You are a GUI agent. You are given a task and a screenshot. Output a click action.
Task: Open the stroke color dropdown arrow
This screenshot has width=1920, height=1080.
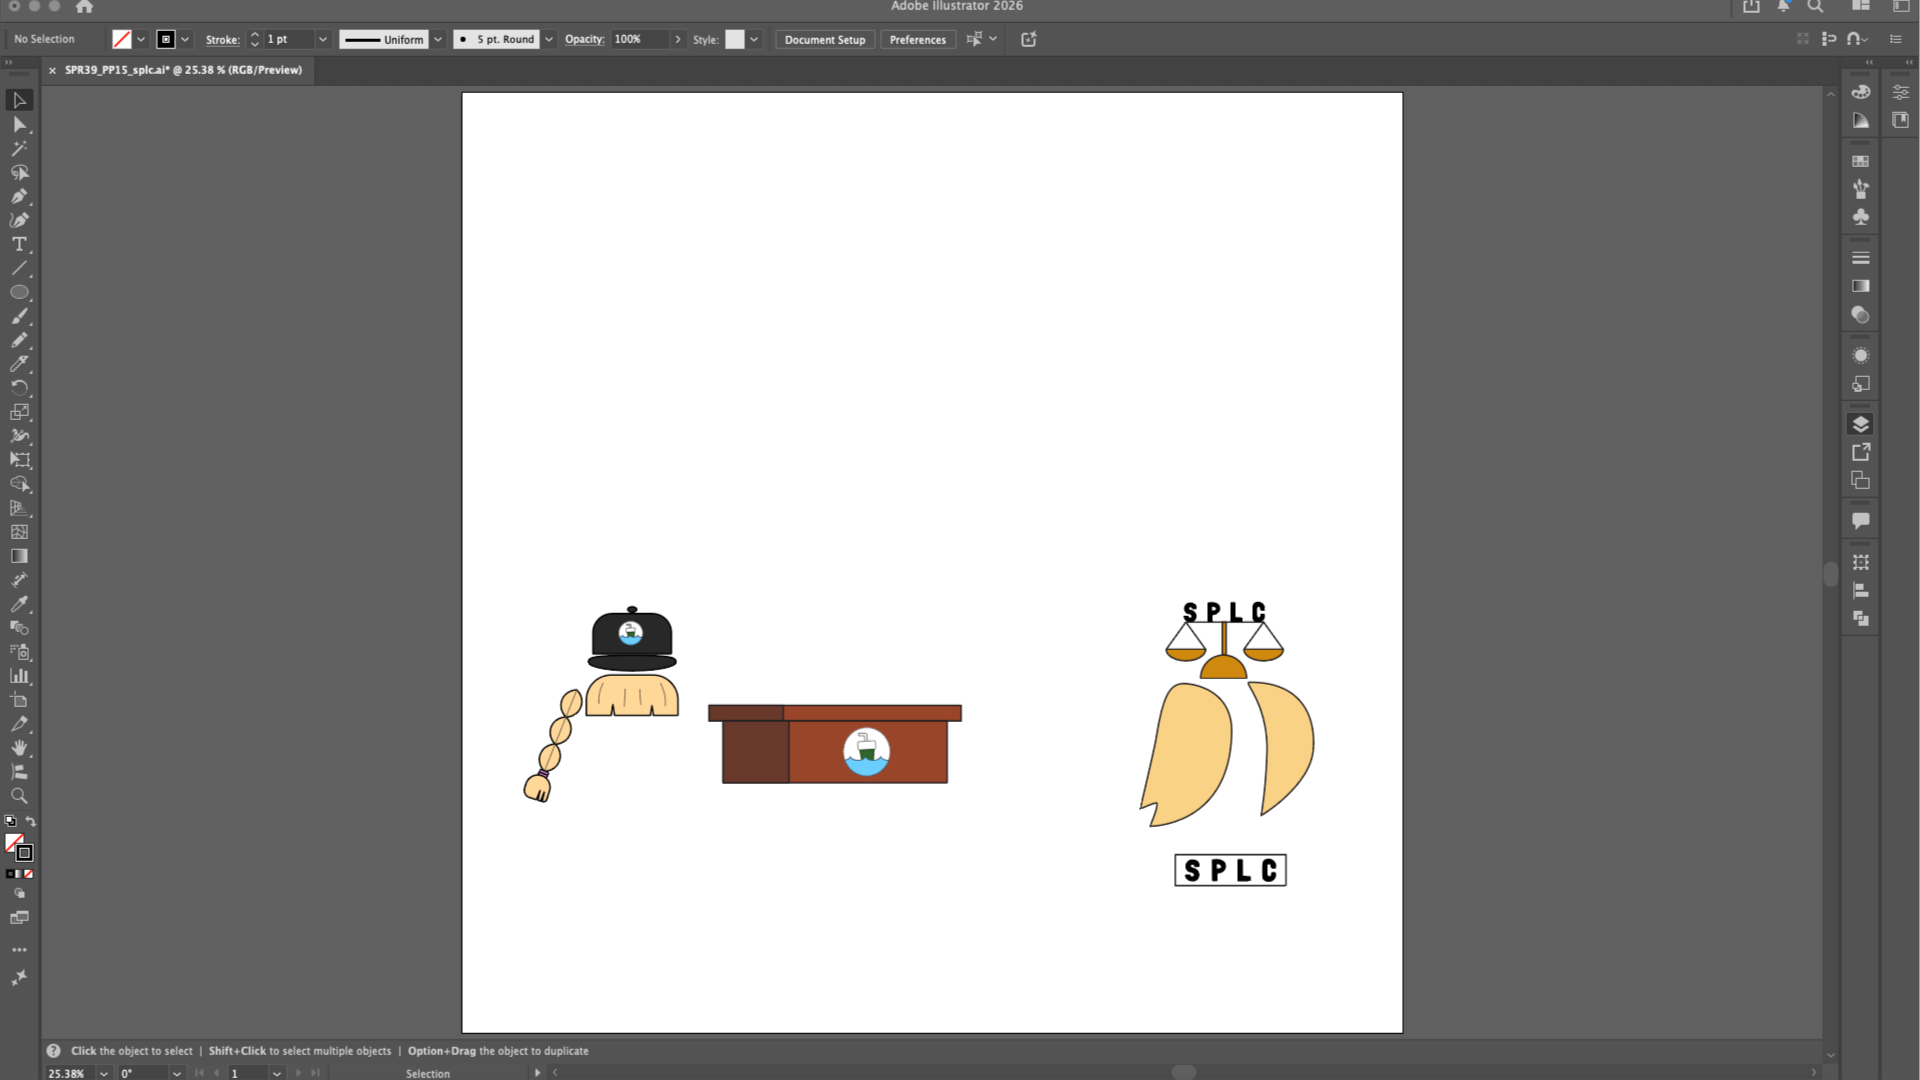pos(185,39)
